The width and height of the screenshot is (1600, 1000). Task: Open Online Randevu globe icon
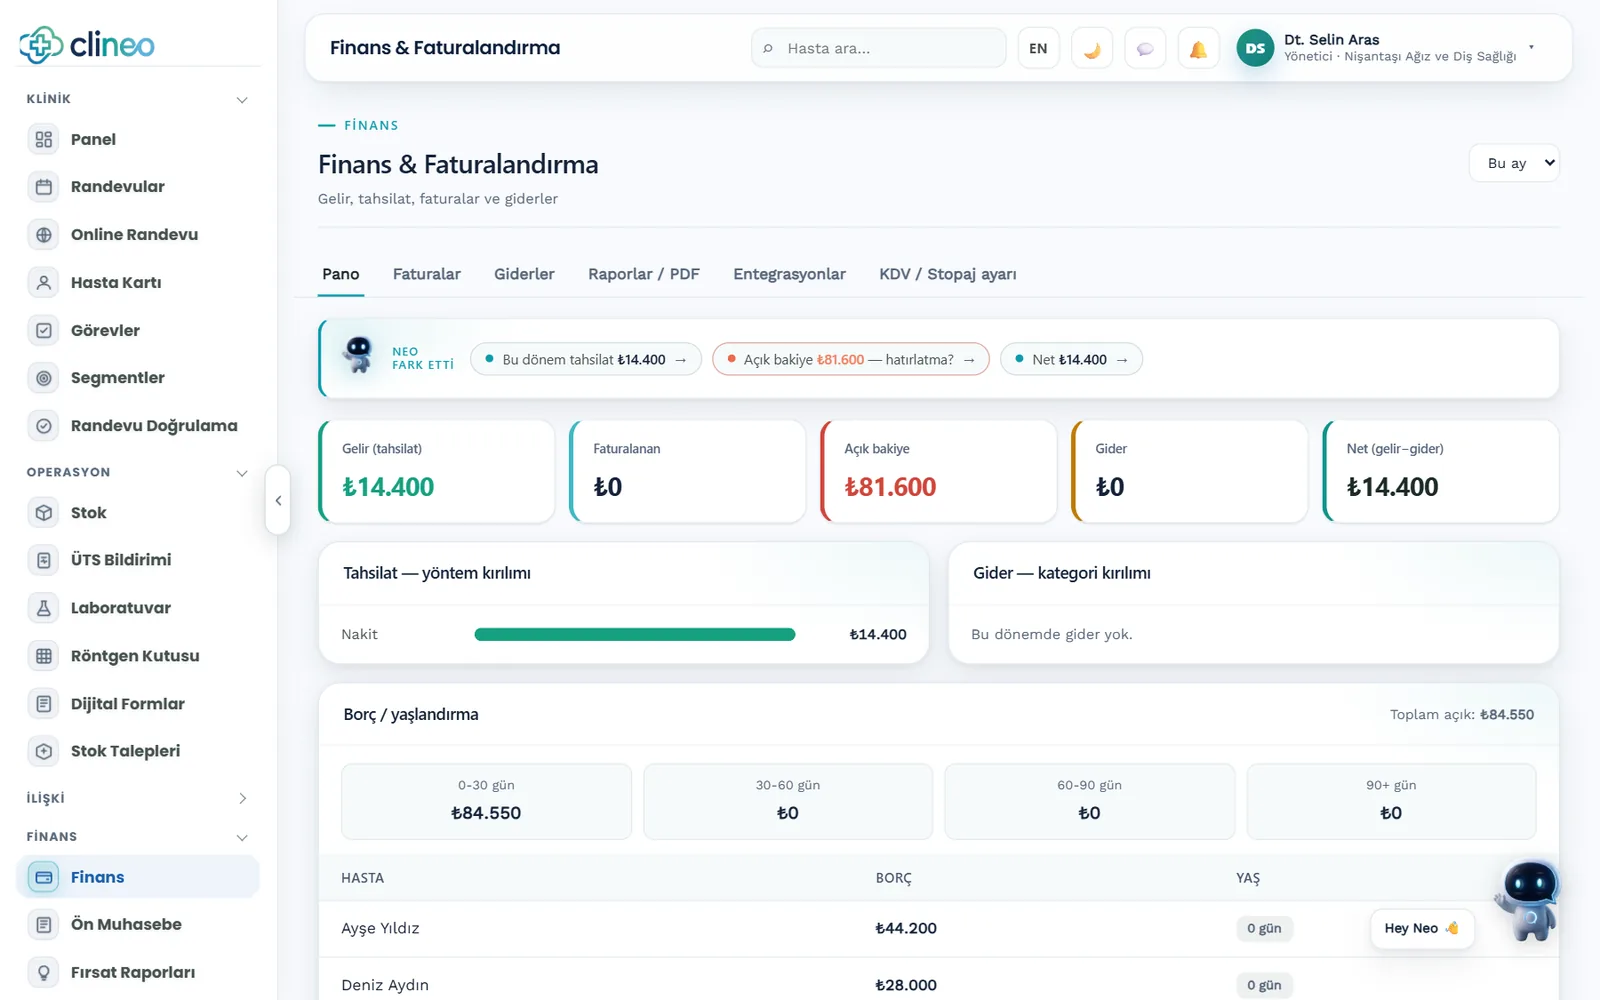tap(44, 235)
